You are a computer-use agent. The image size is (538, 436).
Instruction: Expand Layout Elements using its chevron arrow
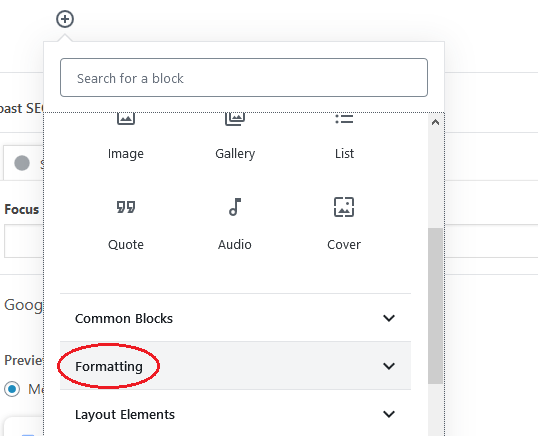pos(389,414)
